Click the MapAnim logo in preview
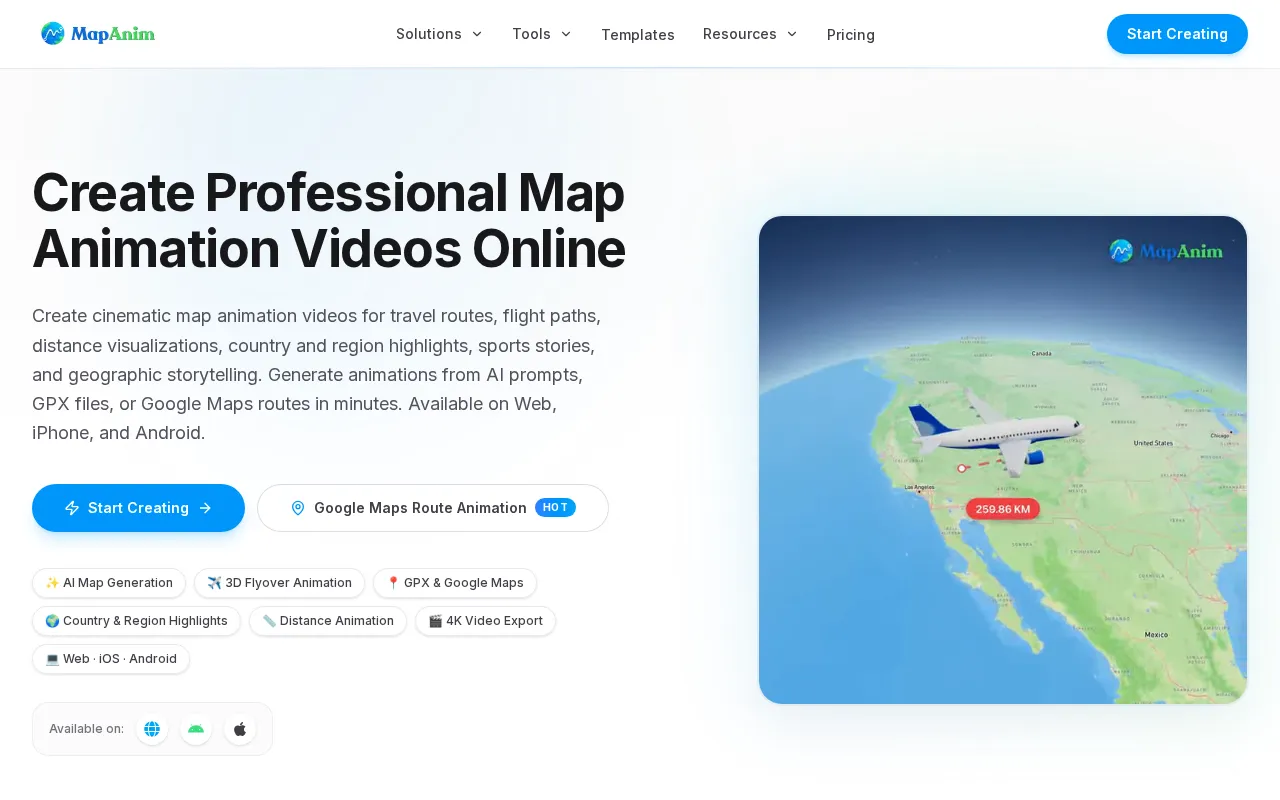This screenshot has height=800, width=1280. [1166, 251]
